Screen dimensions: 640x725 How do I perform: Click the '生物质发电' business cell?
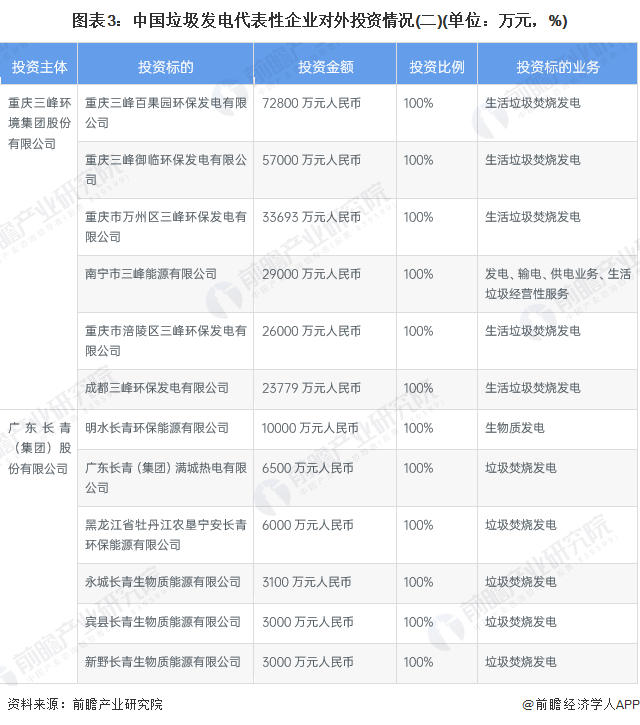(x=515, y=428)
